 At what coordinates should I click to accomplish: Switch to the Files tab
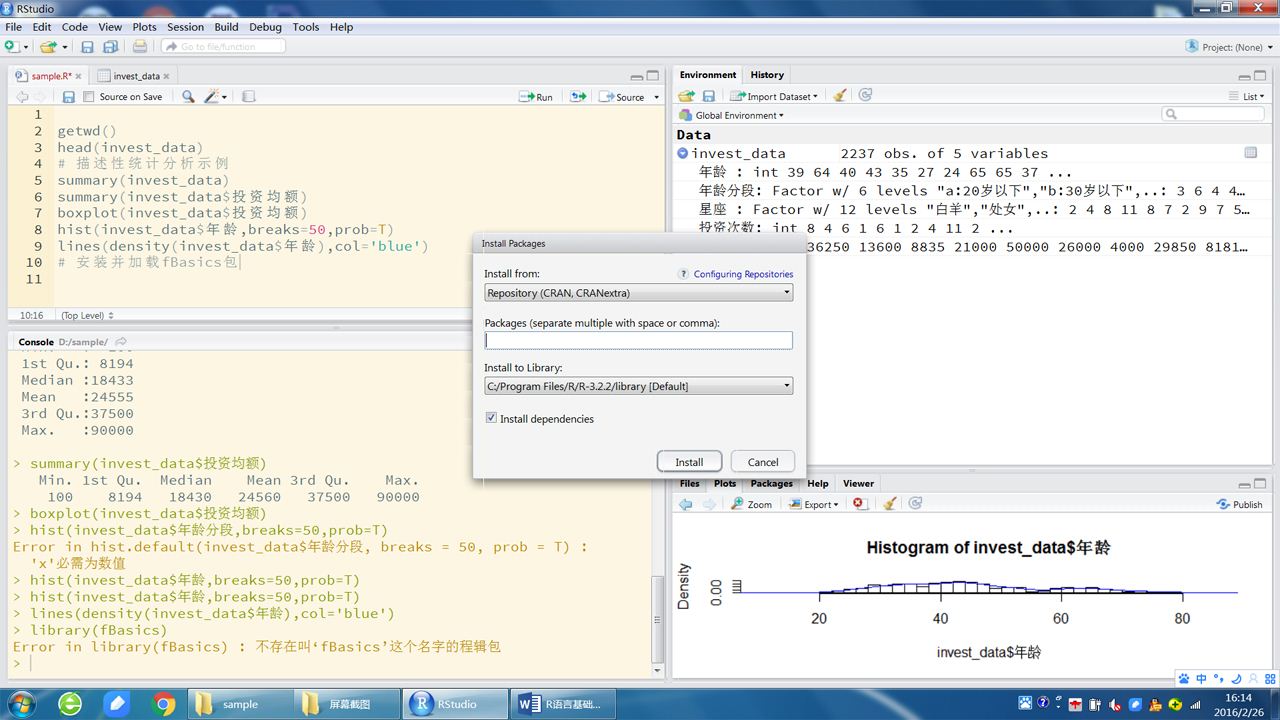click(690, 483)
